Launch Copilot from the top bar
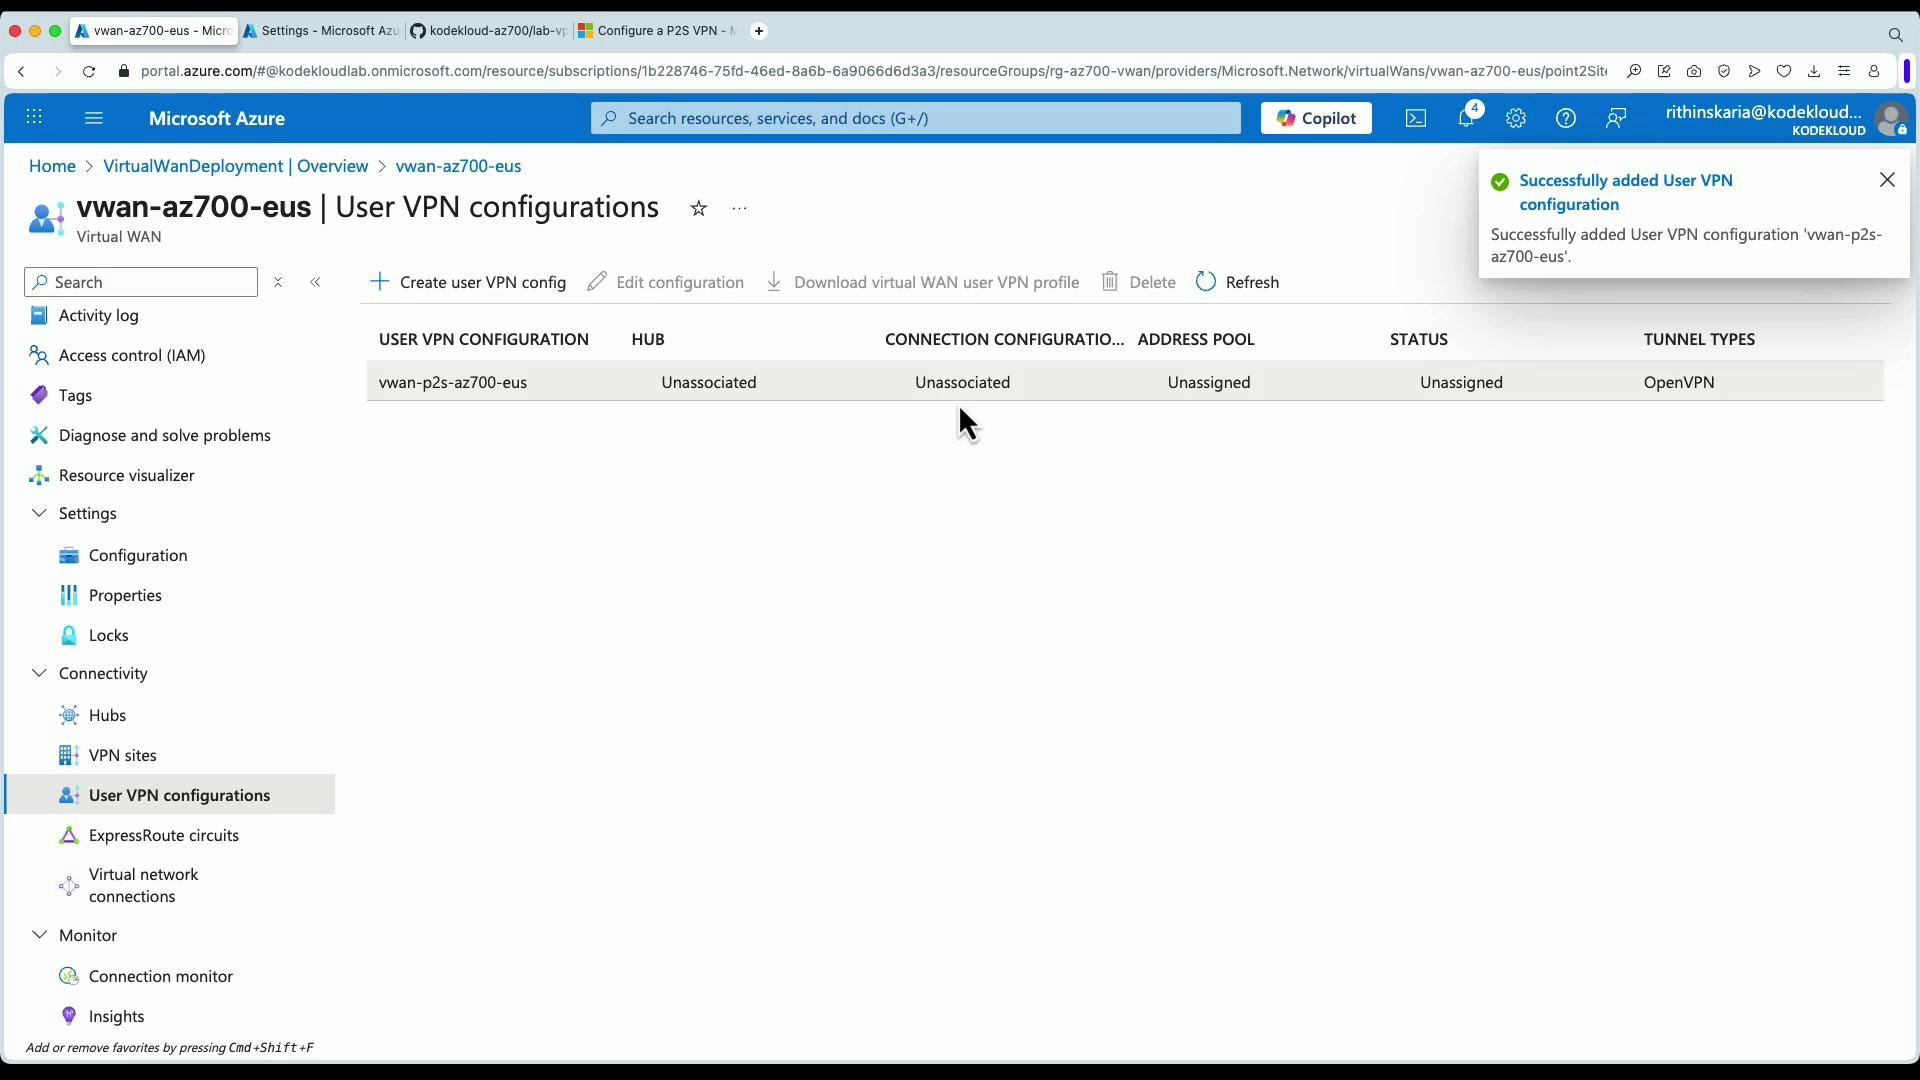This screenshot has width=1920, height=1080. [1315, 118]
